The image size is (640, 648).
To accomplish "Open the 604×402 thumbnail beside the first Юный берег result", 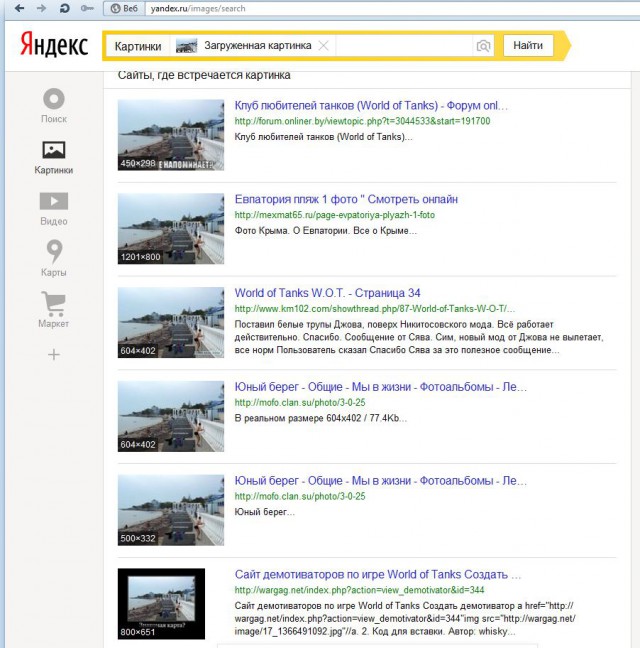I will (x=171, y=416).
